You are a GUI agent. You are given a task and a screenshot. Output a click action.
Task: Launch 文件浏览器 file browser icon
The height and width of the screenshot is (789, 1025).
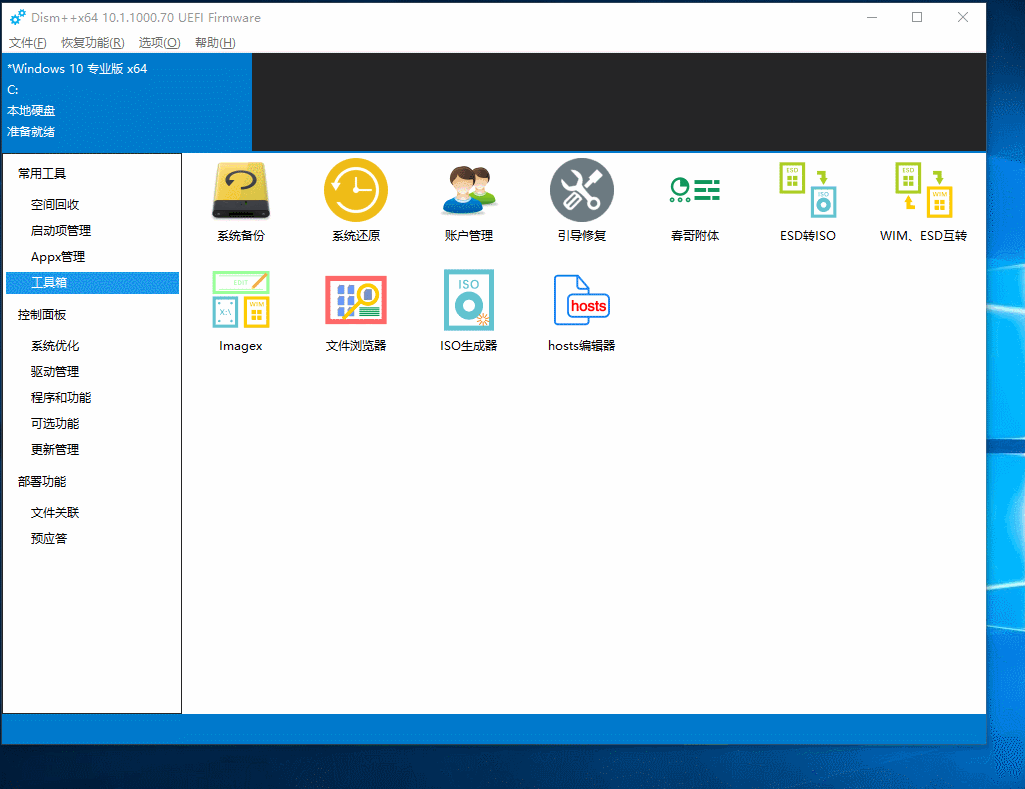356,300
